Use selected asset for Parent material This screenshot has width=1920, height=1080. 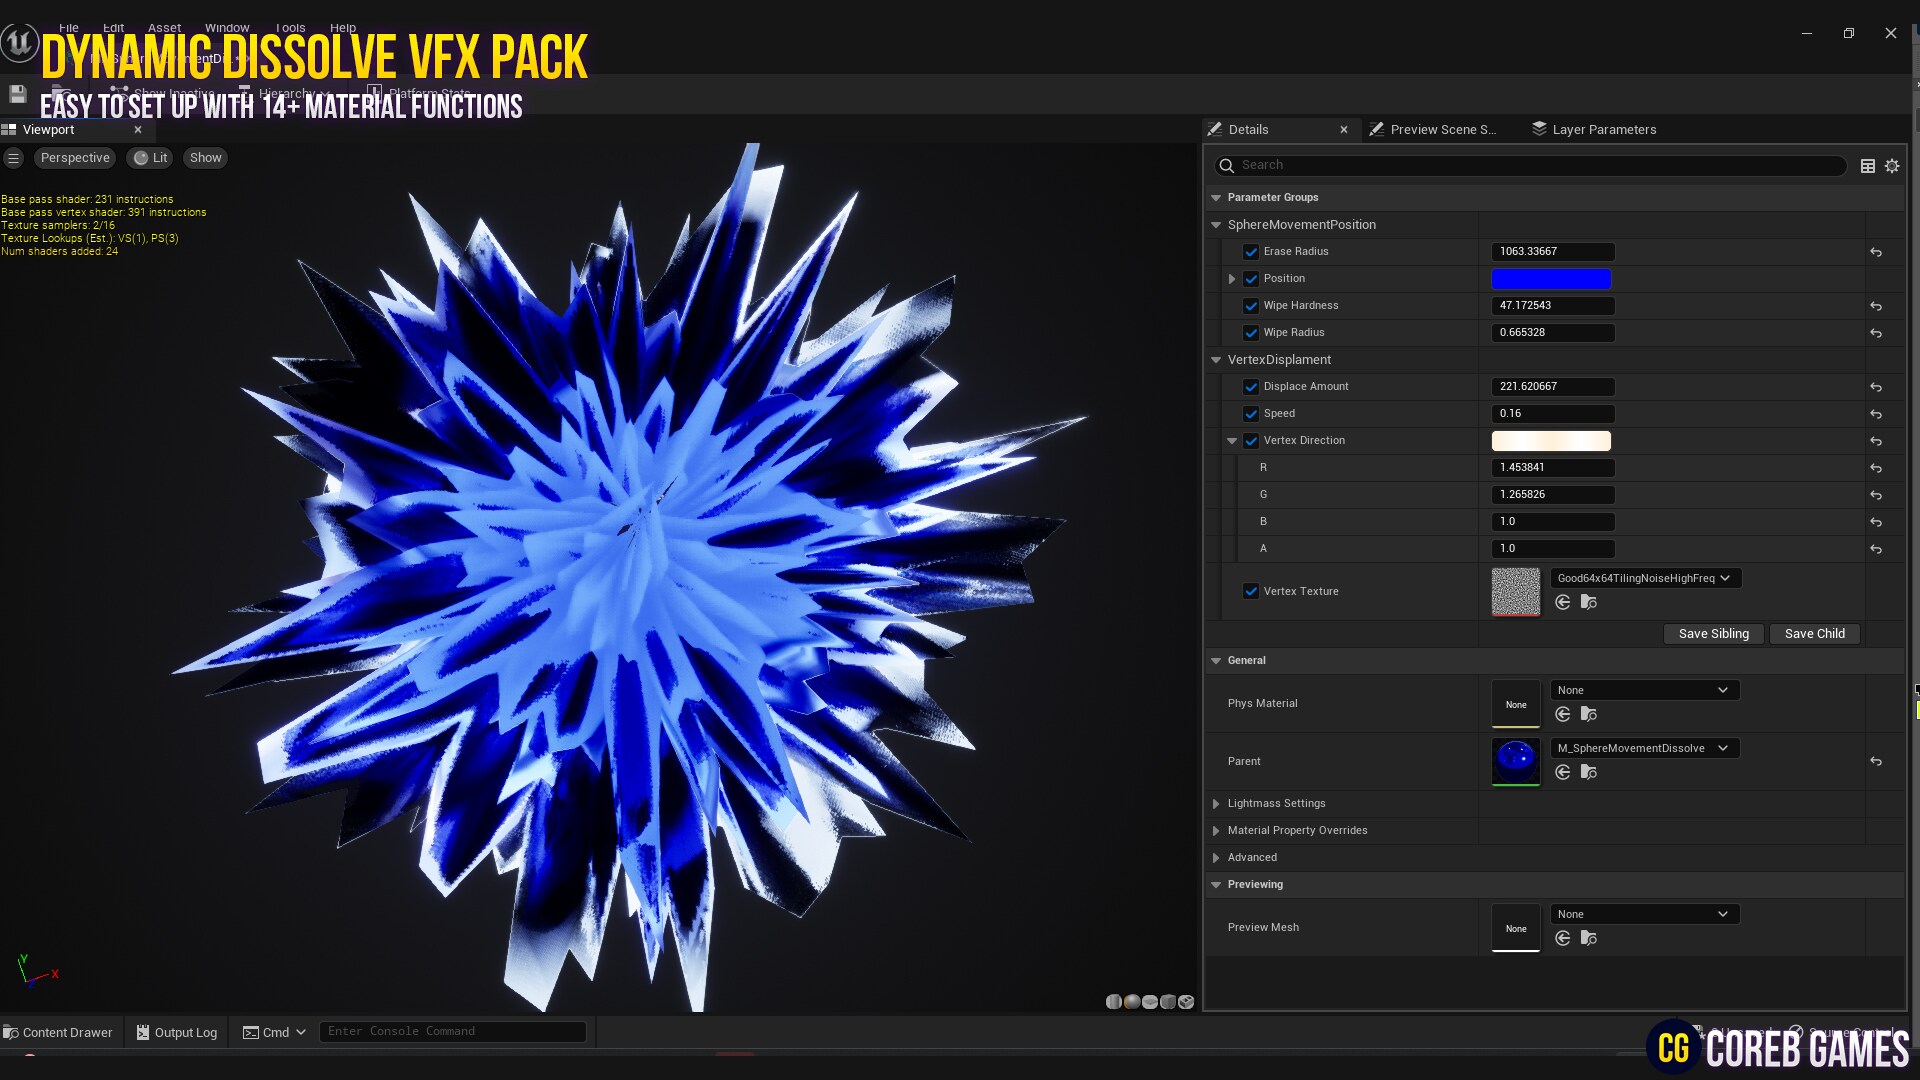[1563, 772]
